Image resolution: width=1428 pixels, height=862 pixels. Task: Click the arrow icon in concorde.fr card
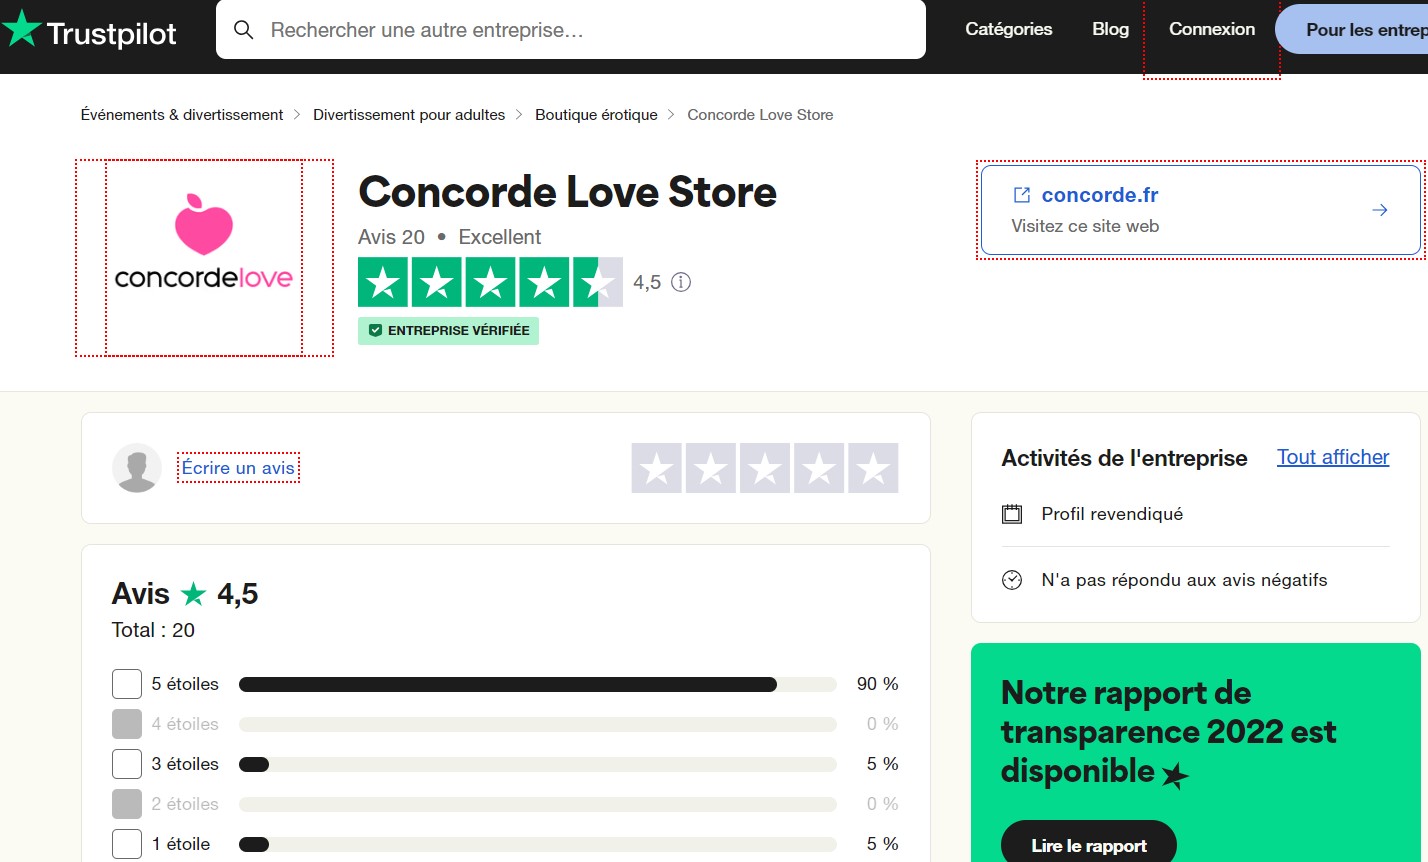(1380, 210)
